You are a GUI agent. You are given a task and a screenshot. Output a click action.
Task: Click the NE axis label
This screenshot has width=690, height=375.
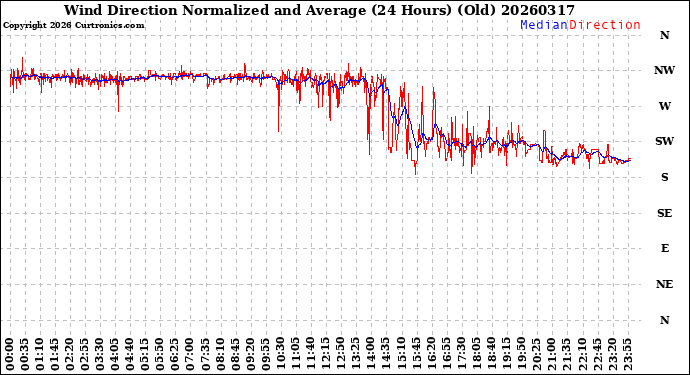(664, 284)
